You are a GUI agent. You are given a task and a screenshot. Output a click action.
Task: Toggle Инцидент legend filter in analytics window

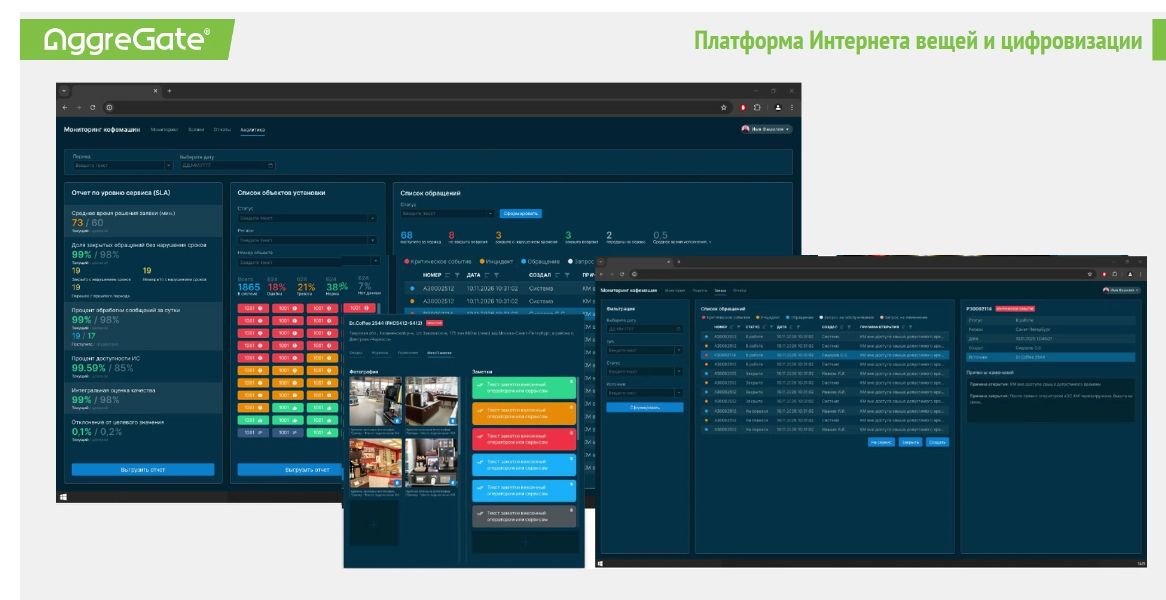[x=497, y=262]
